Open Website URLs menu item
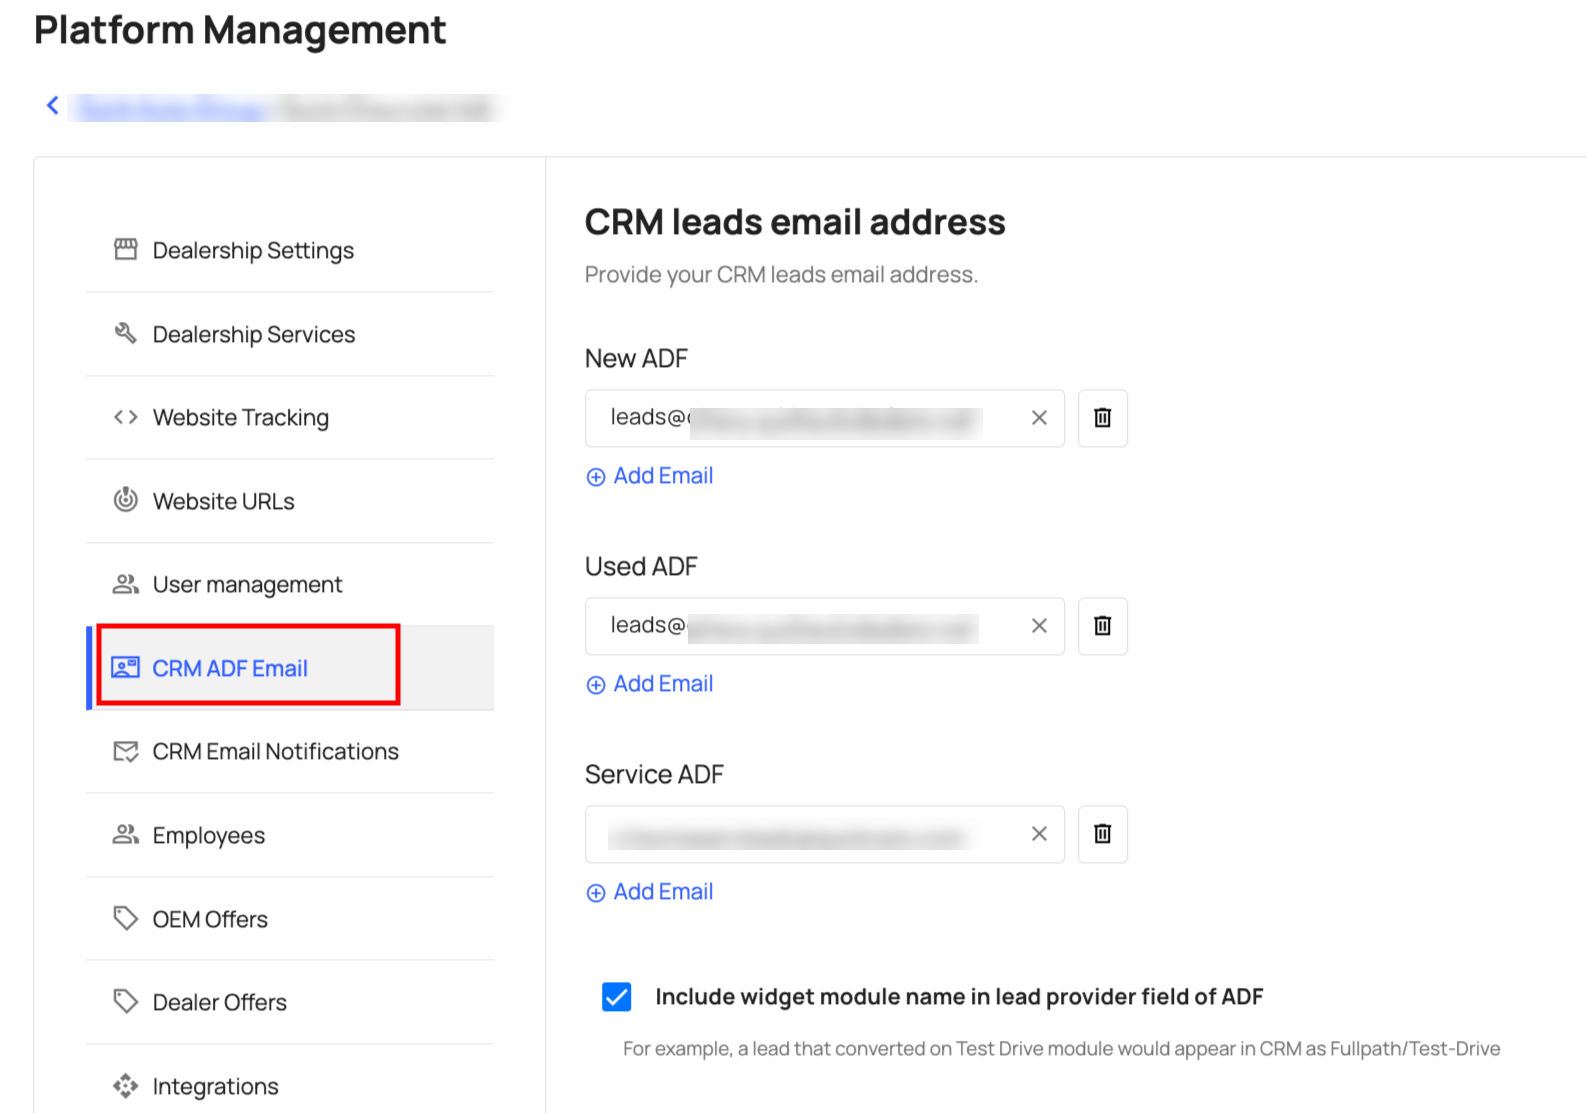The height and width of the screenshot is (1113, 1586). click(290, 501)
